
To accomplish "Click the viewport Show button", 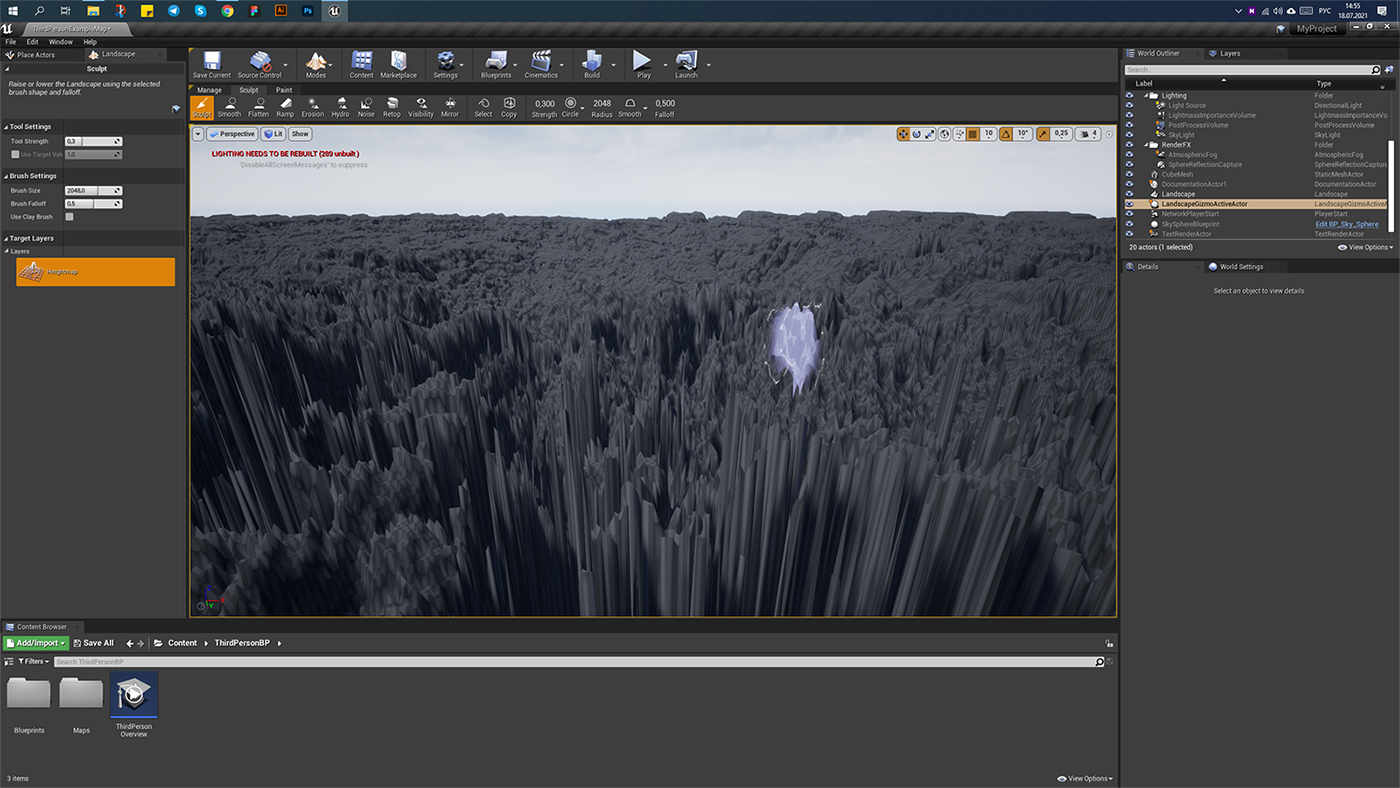I will pos(300,133).
